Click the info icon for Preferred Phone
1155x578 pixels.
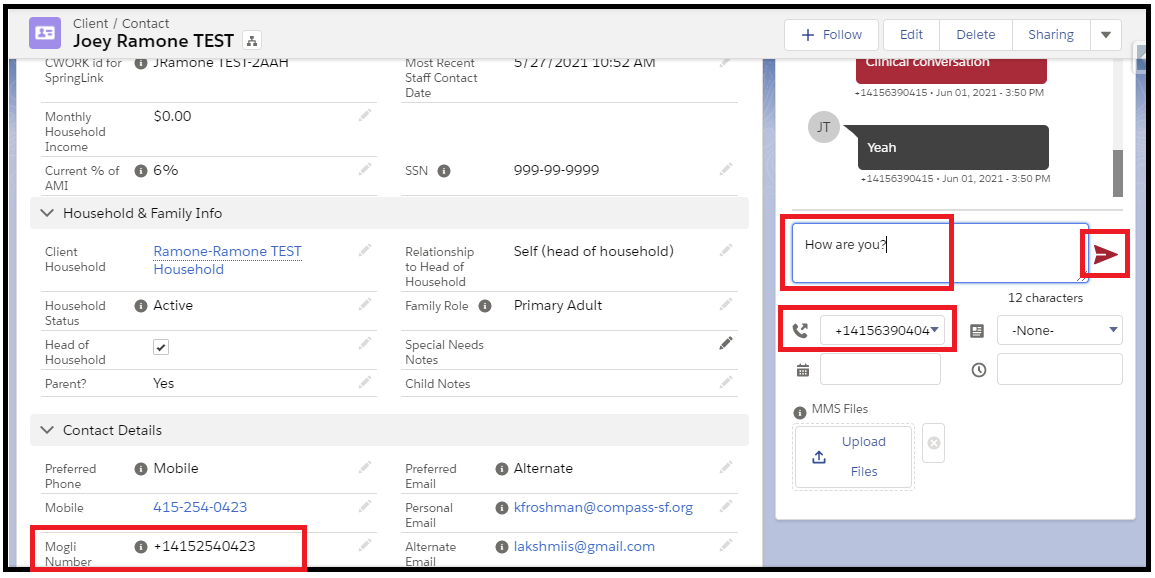(x=141, y=468)
